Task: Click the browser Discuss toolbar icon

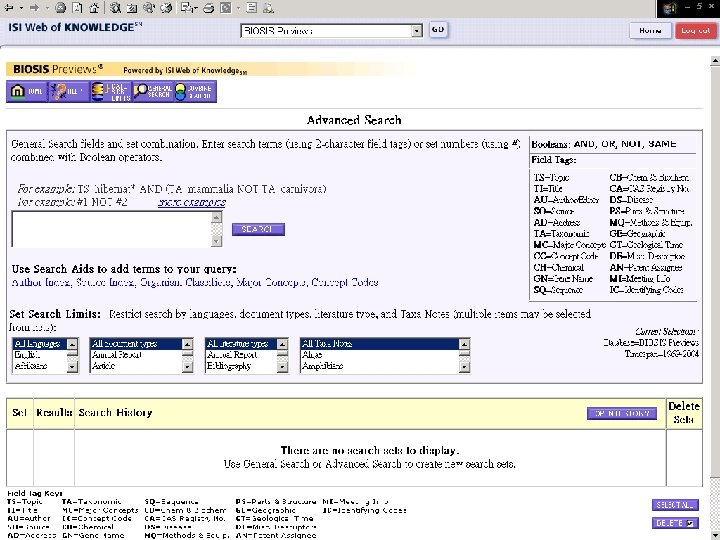Action: coord(251,7)
